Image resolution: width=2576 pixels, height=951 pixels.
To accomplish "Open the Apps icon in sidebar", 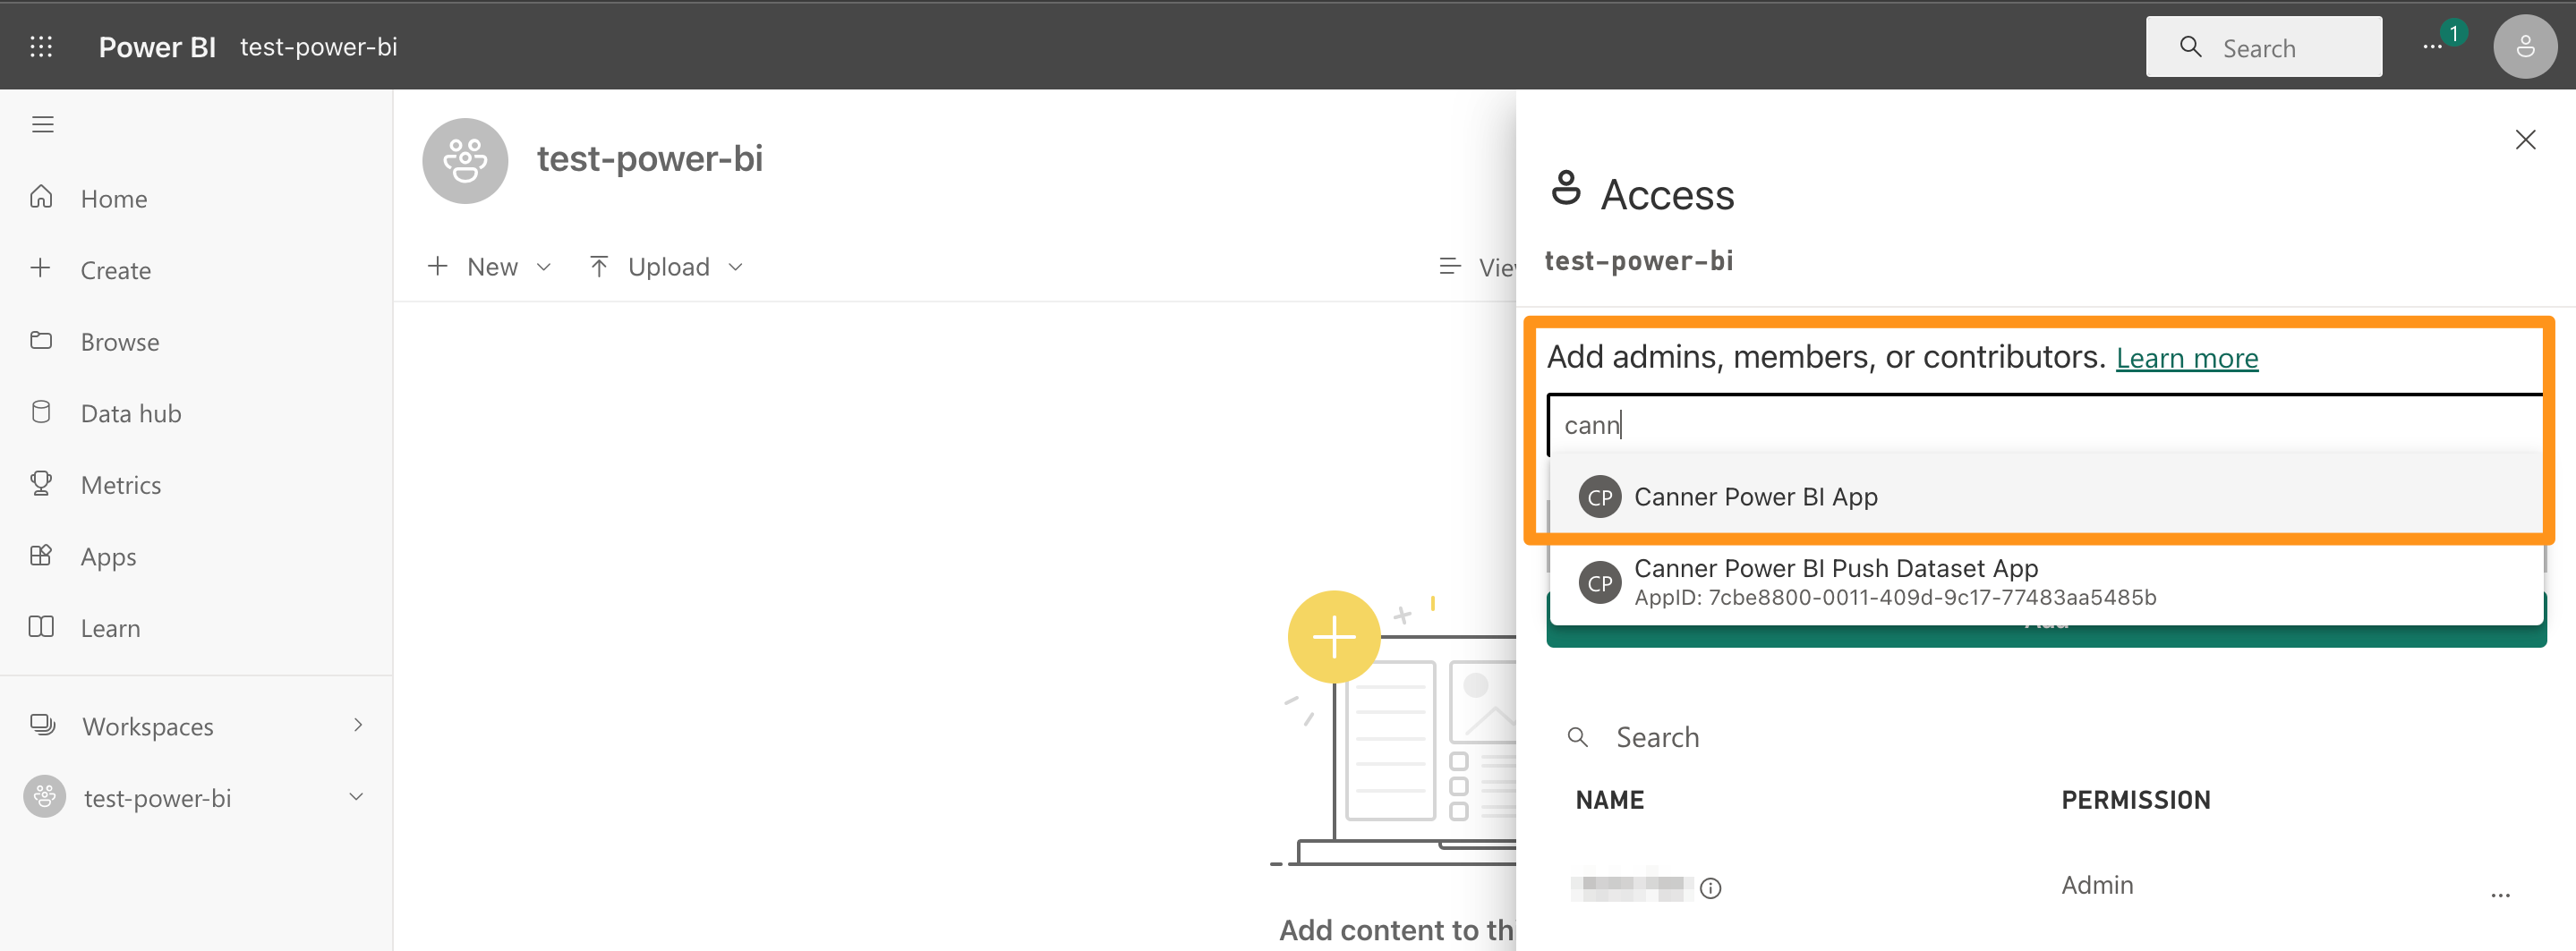I will [x=41, y=555].
